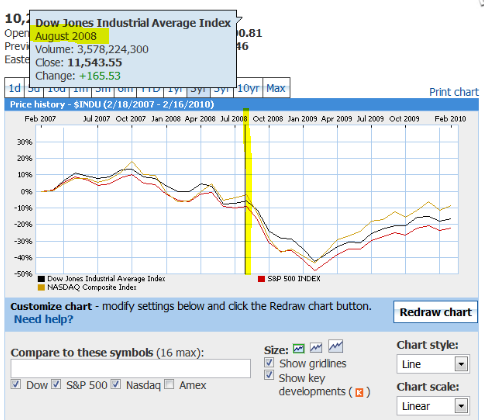Switch to the 10yr range tab
Screen dimensions: 484x420
[x=248, y=88]
